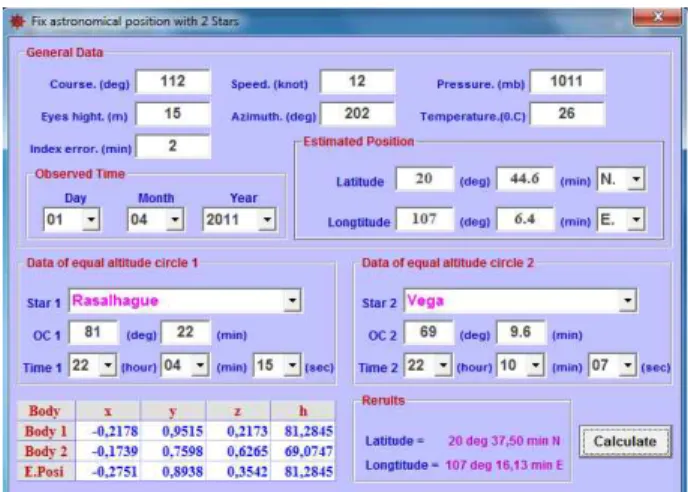Open the Time 2 seconds dropdown showing 07
The width and height of the screenshot is (688, 492).
coord(628,365)
